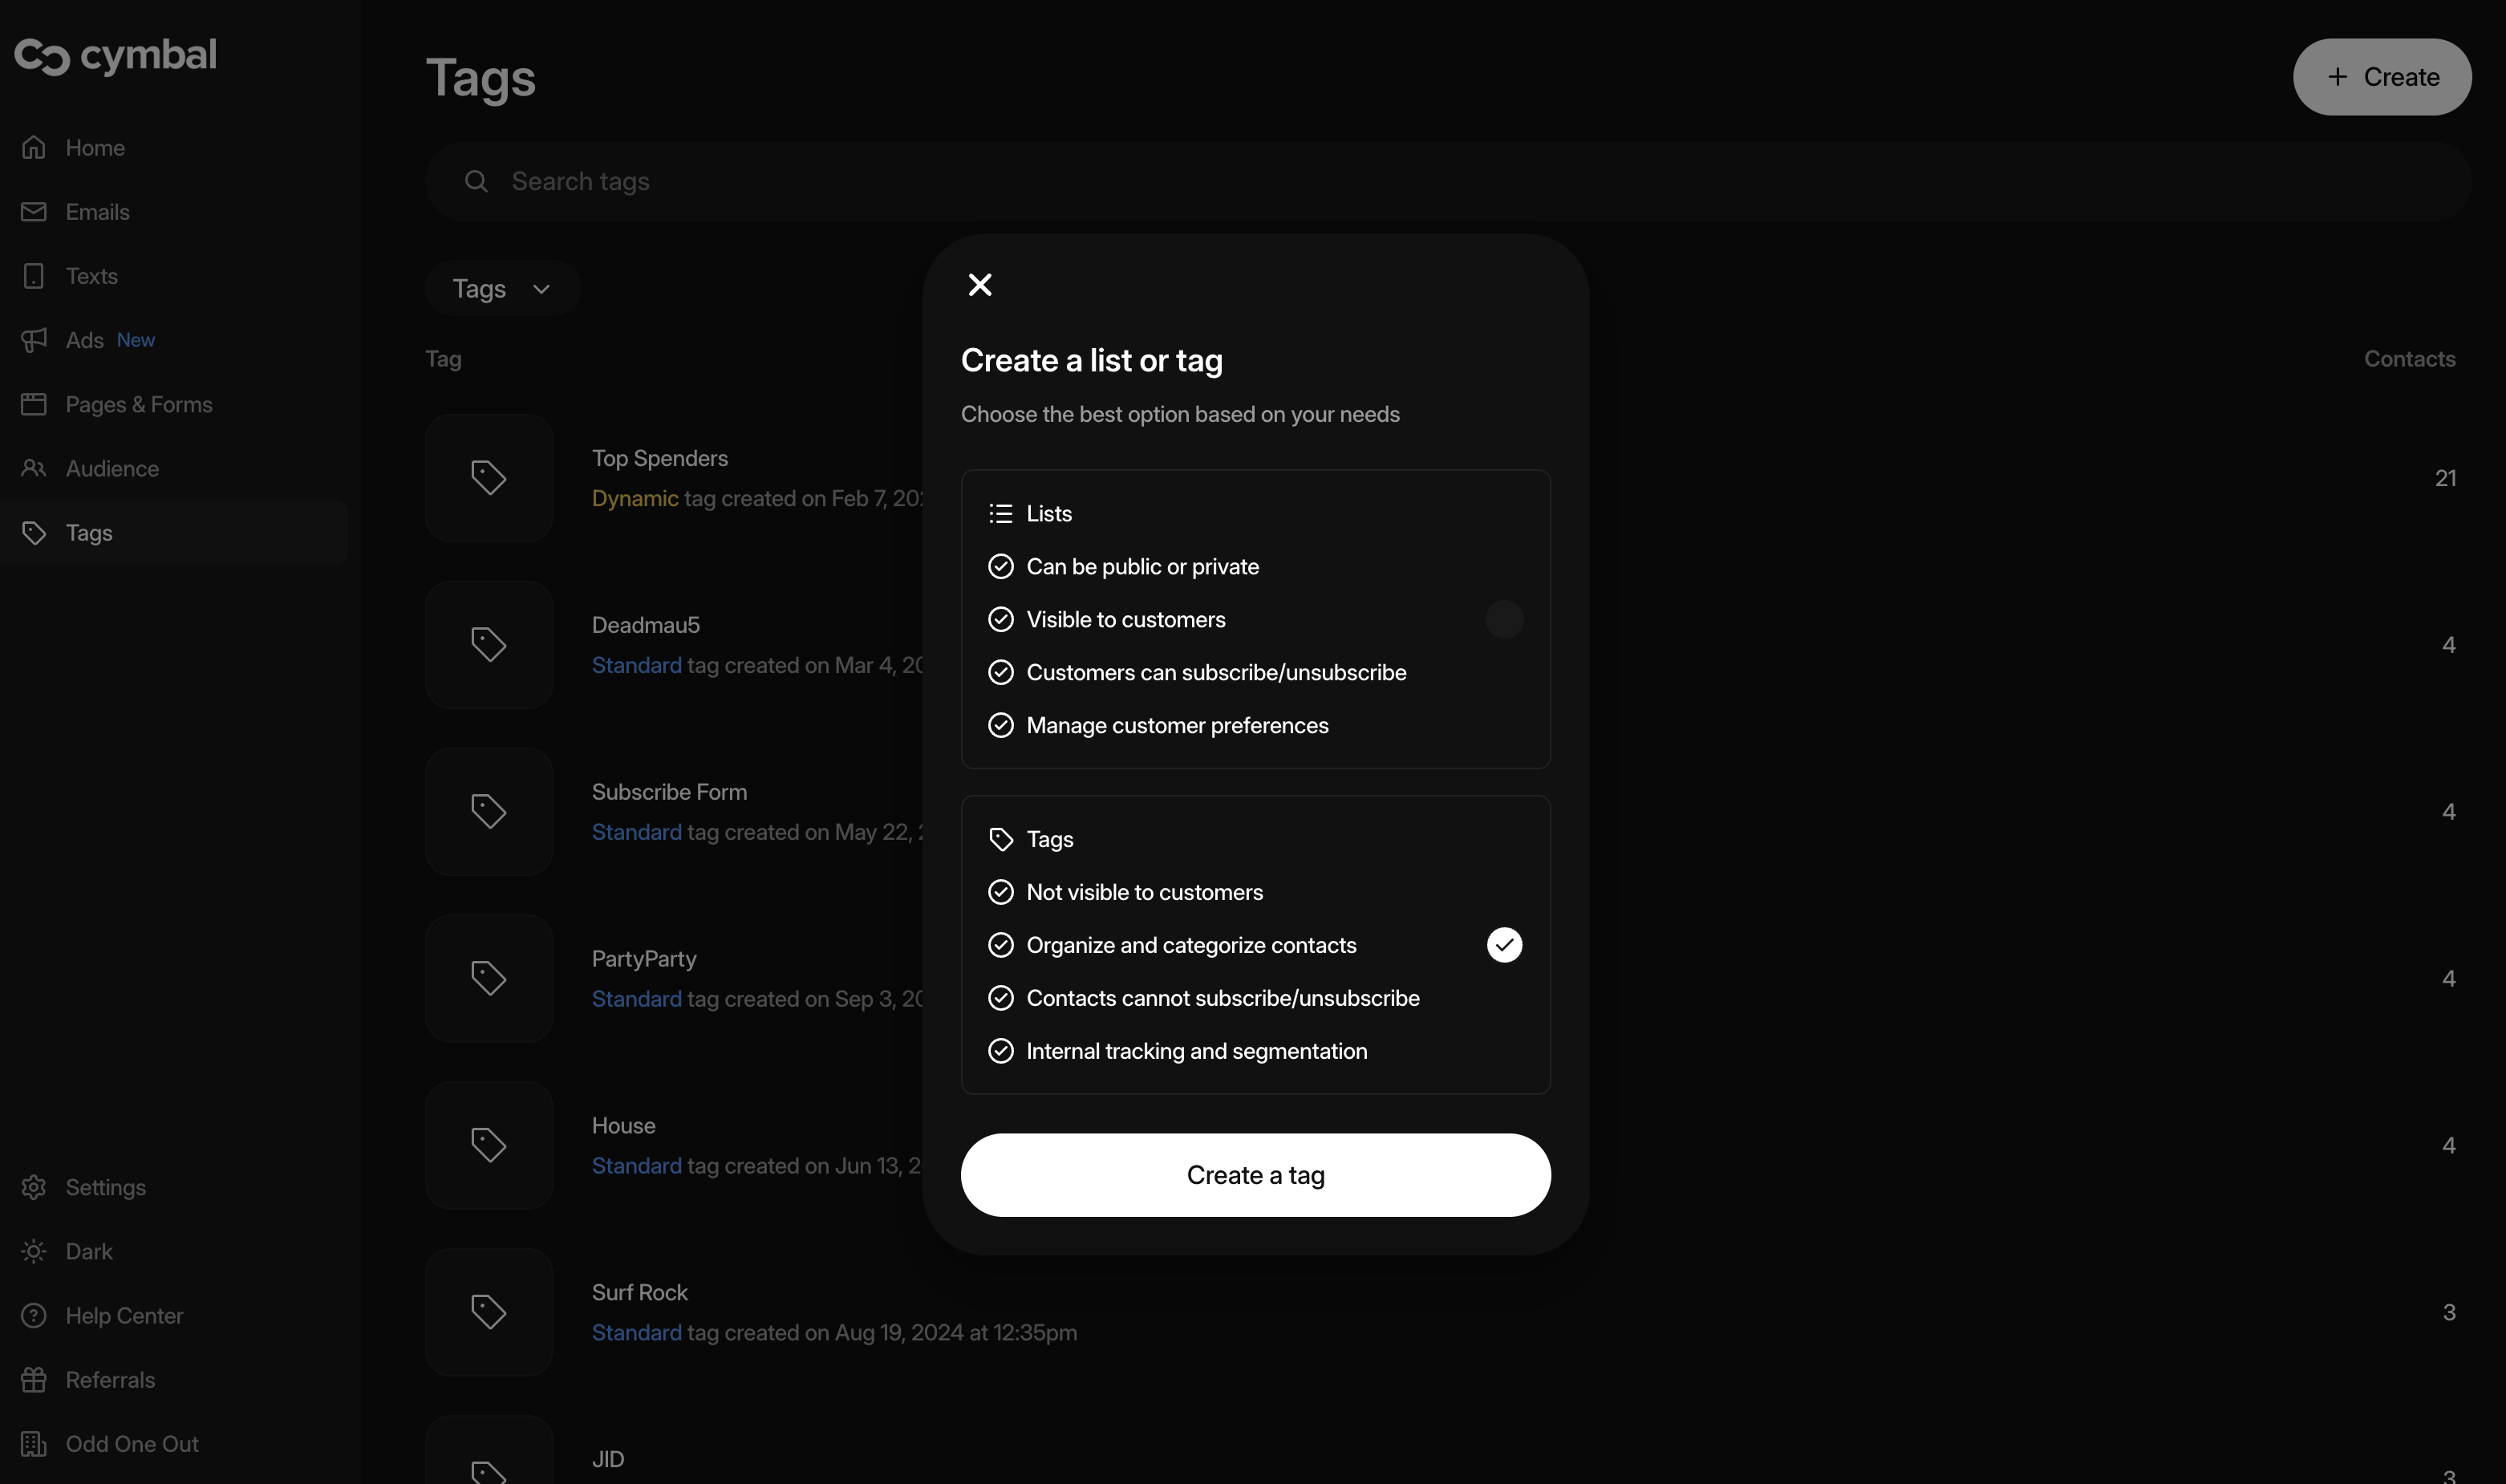Open the Odd One Out account
This screenshot has height=1484, width=2506.
pyautogui.click(x=131, y=1444)
